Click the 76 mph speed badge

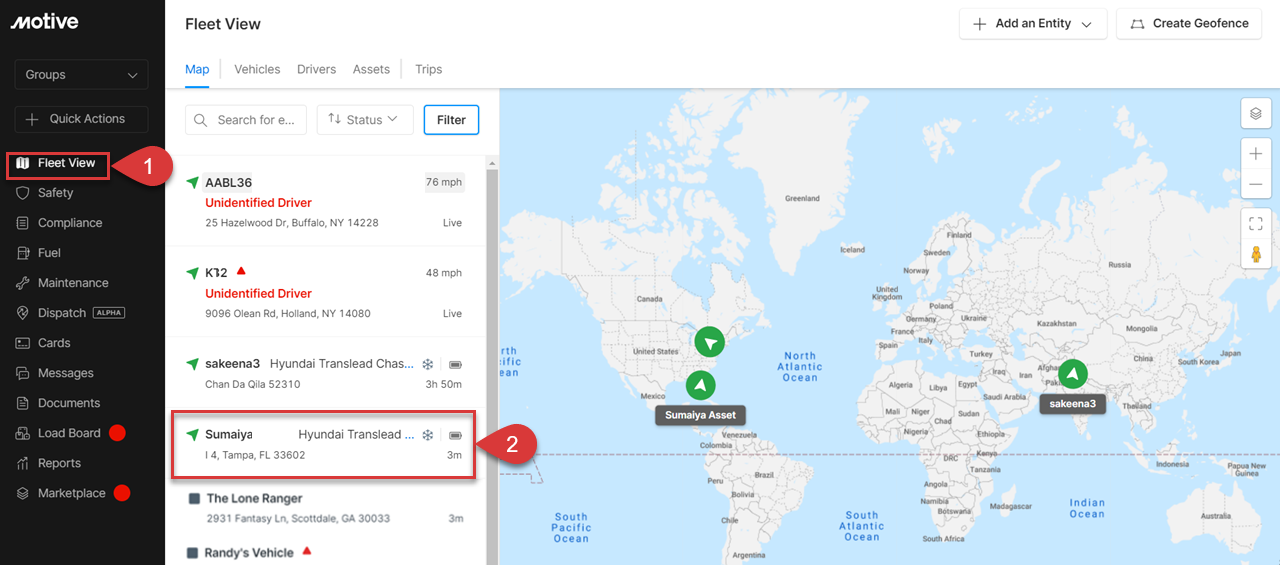click(x=444, y=182)
